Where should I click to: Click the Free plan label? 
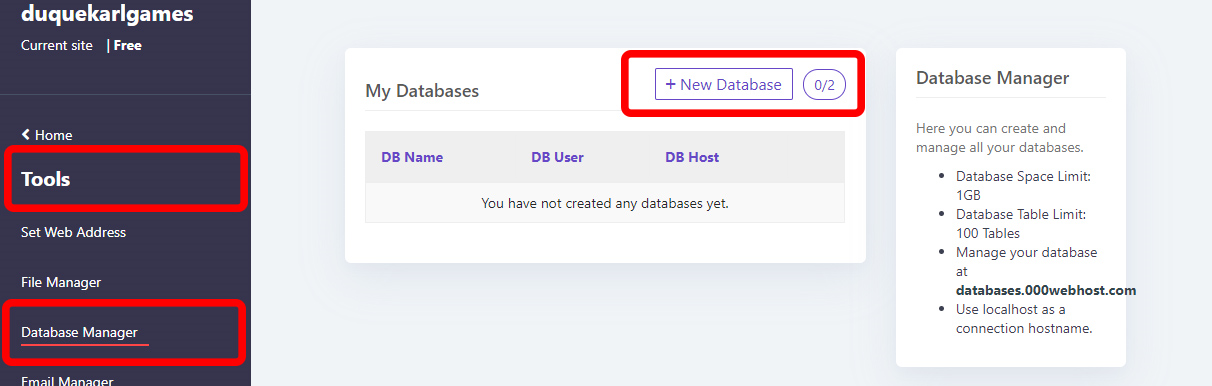pos(127,45)
